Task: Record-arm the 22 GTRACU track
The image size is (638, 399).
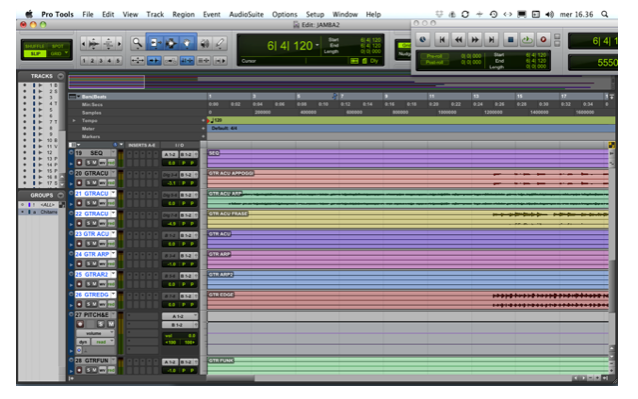Action: 79,223
